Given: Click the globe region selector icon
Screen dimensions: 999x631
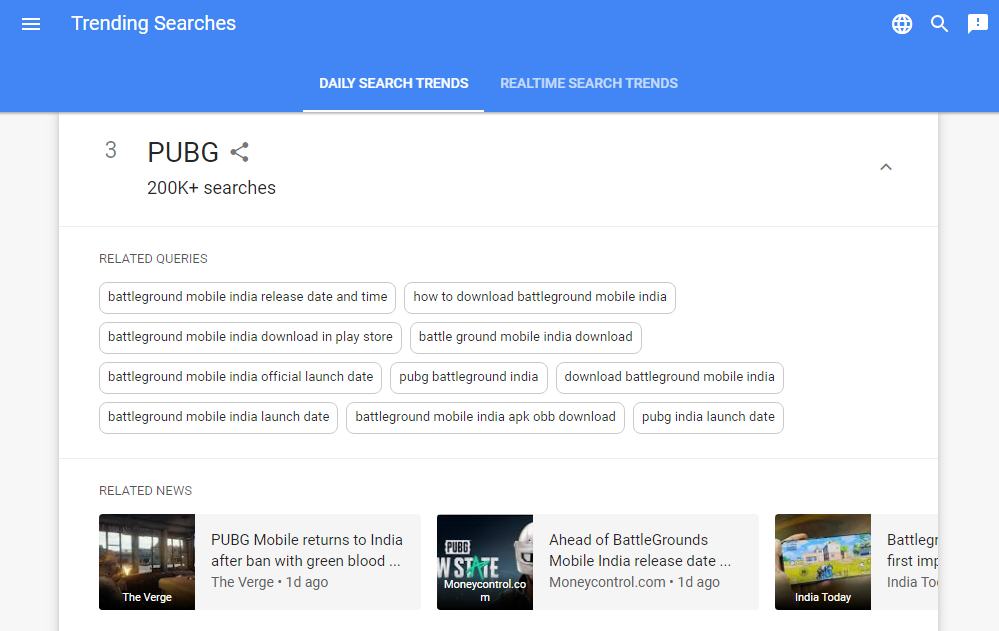Looking at the screenshot, I should [902, 24].
